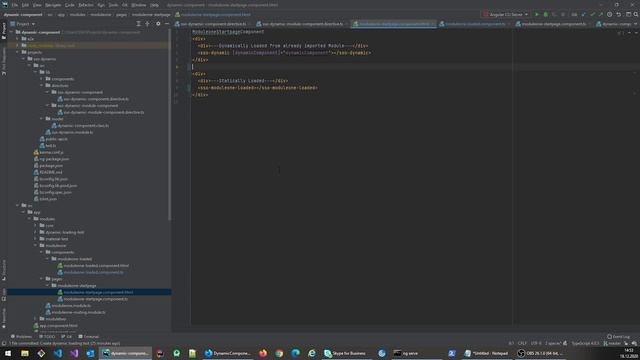Open Project tool window settings gear

point(158,24)
